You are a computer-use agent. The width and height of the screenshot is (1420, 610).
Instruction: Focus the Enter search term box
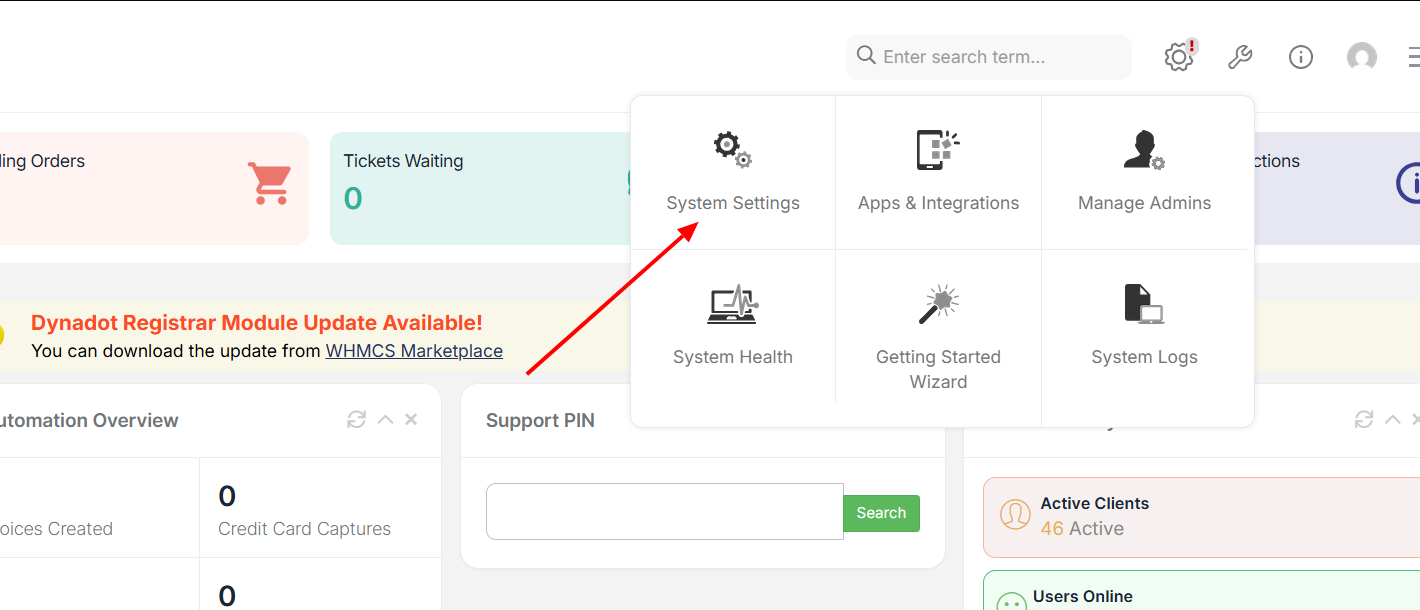tap(1000, 57)
